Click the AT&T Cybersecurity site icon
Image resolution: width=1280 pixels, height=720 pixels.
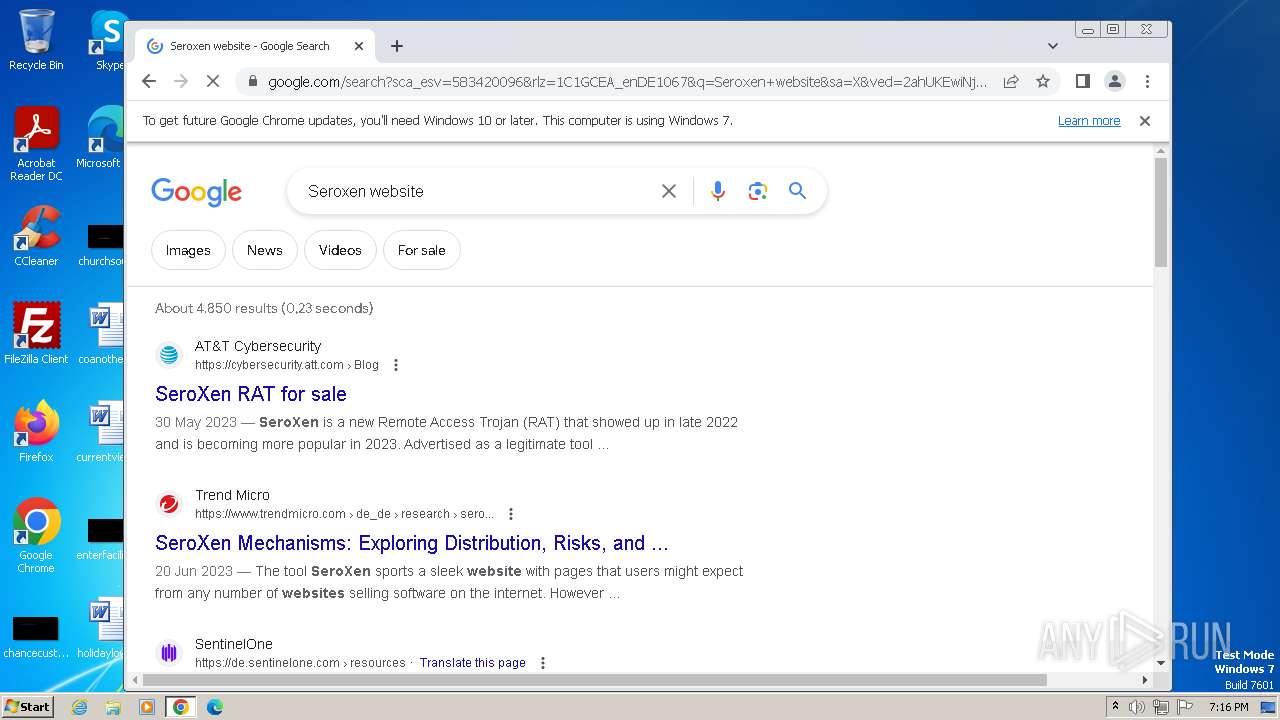click(169, 355)
